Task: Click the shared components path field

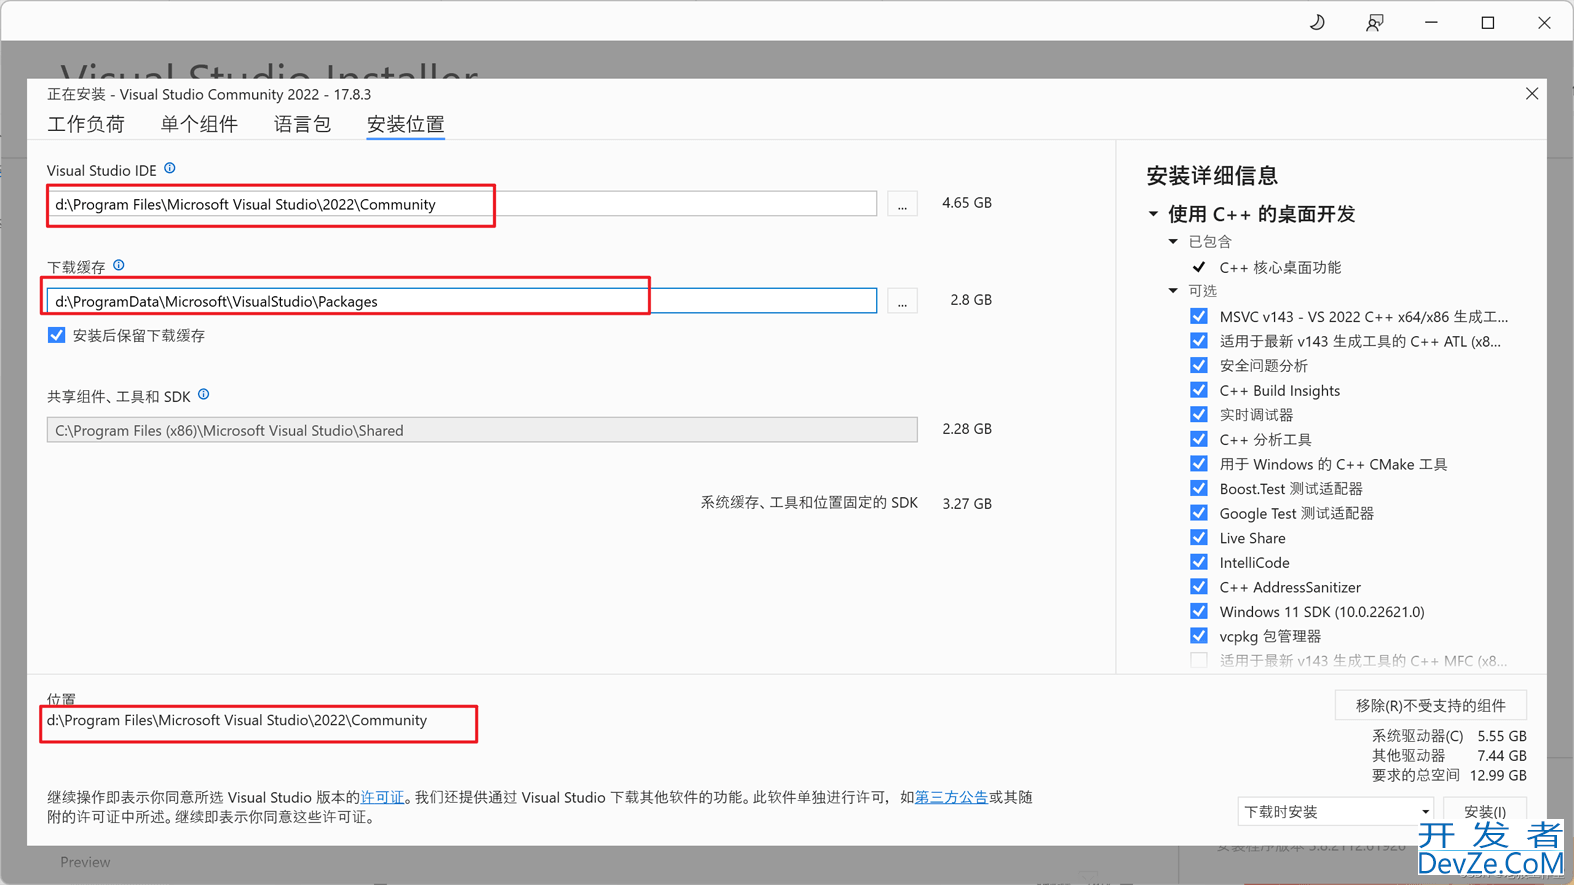Action: (x=482, y=430)
